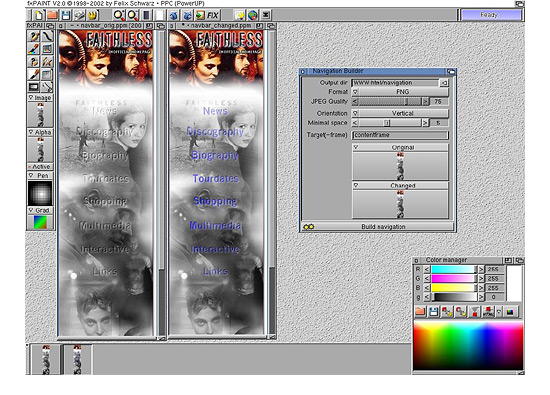Open small dropdown arrow in Color manager toolbar
Image resolution: width=550 pixels, height=395 pixels.
click(x=499, y=312)
